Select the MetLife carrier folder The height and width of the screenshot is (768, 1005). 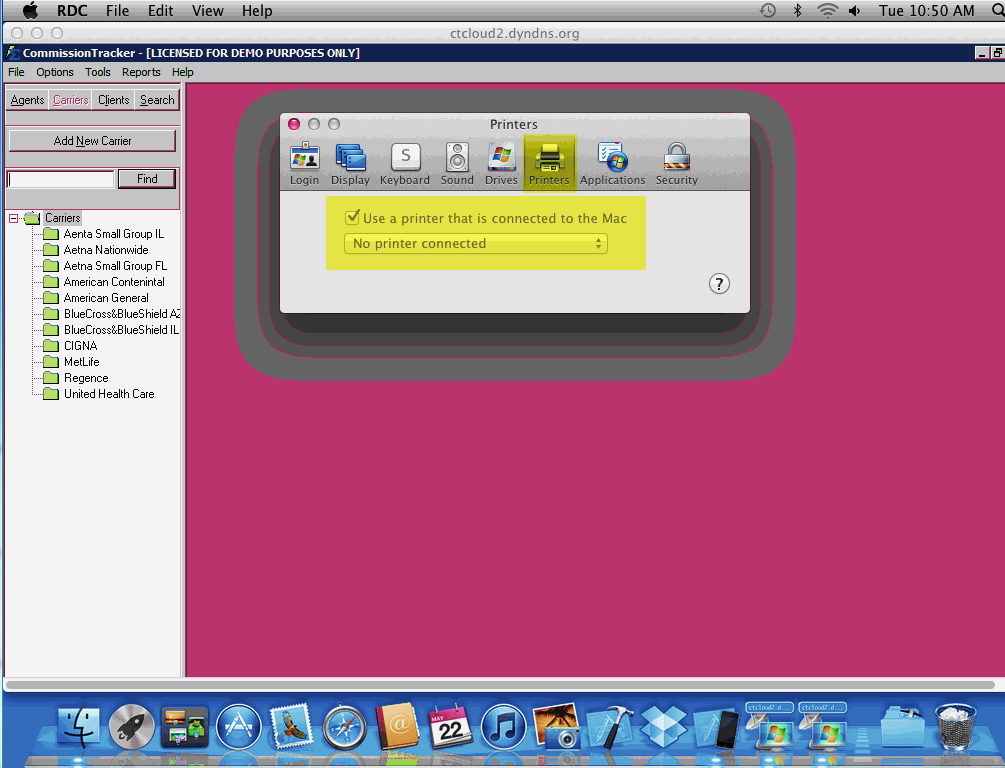(x=81, y=362)
